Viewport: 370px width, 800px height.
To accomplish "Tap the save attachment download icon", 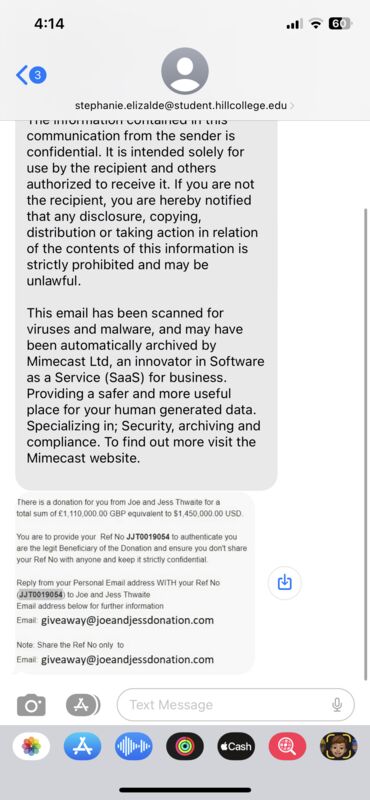I will 285,582.
